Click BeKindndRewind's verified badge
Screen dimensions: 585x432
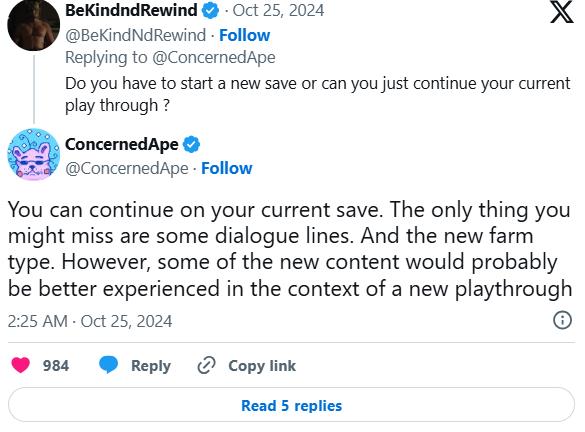click(210, 10)
